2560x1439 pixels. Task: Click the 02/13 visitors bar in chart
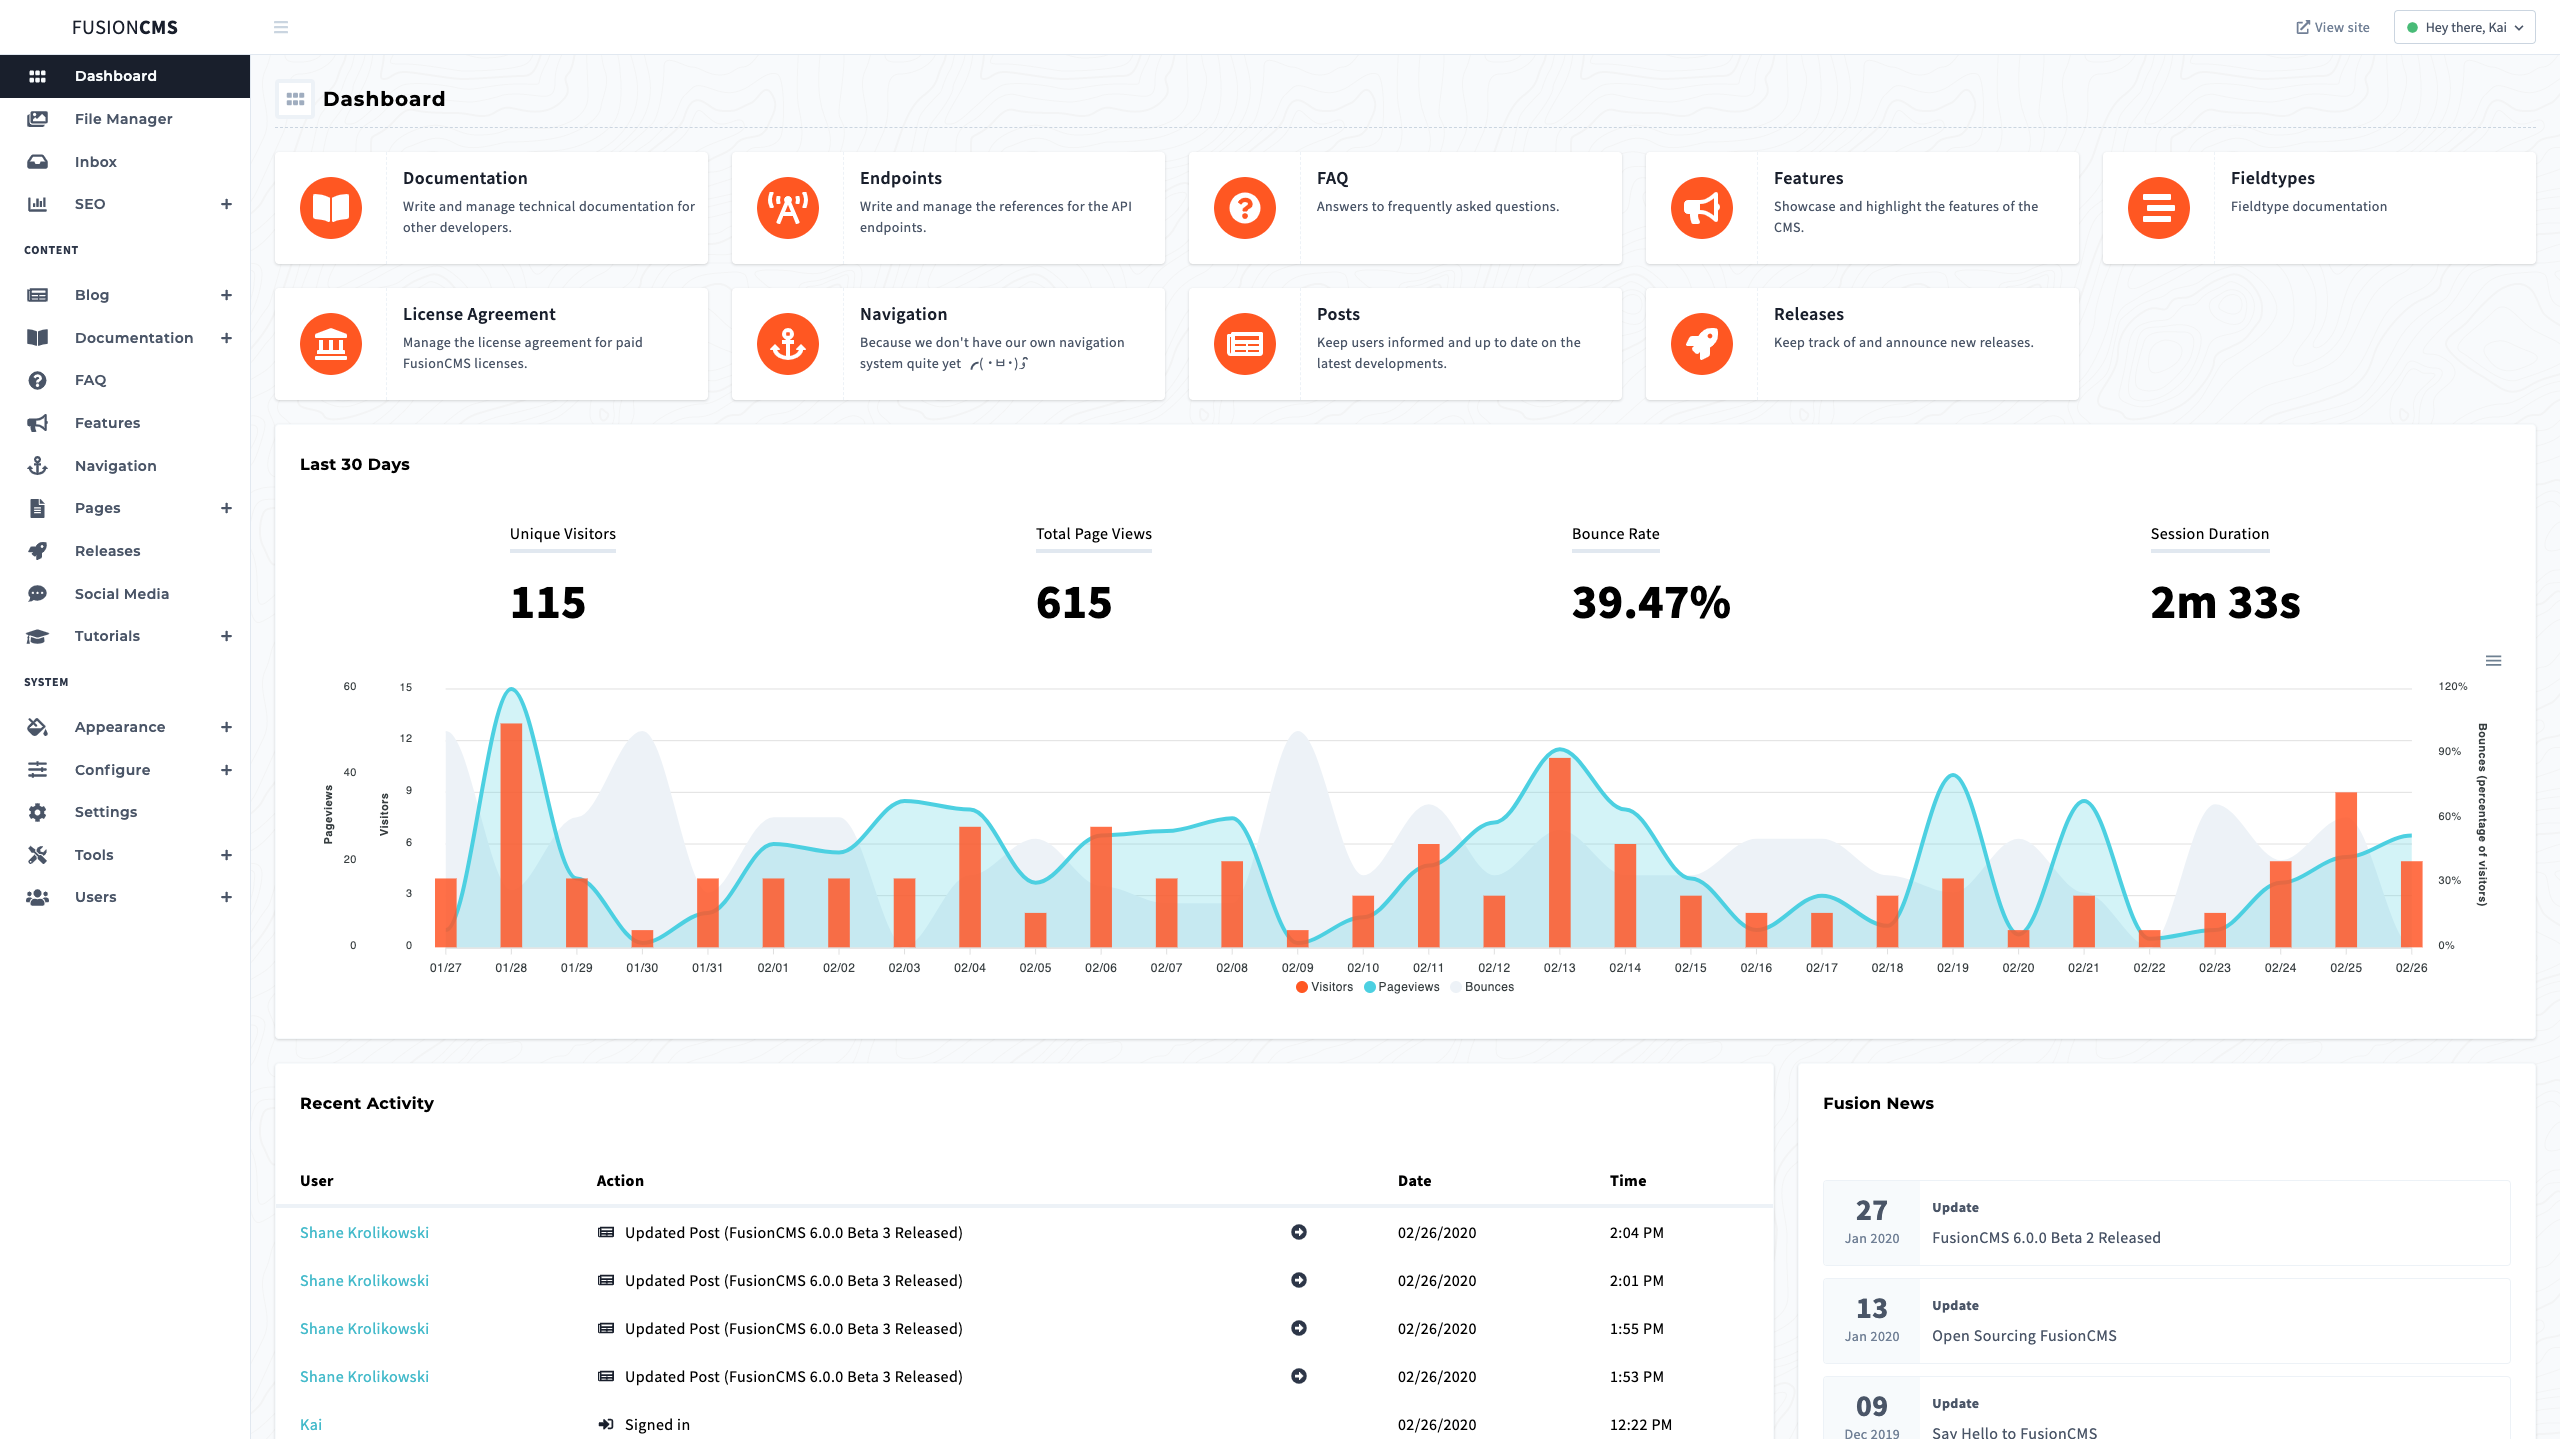click(1559, 852)
